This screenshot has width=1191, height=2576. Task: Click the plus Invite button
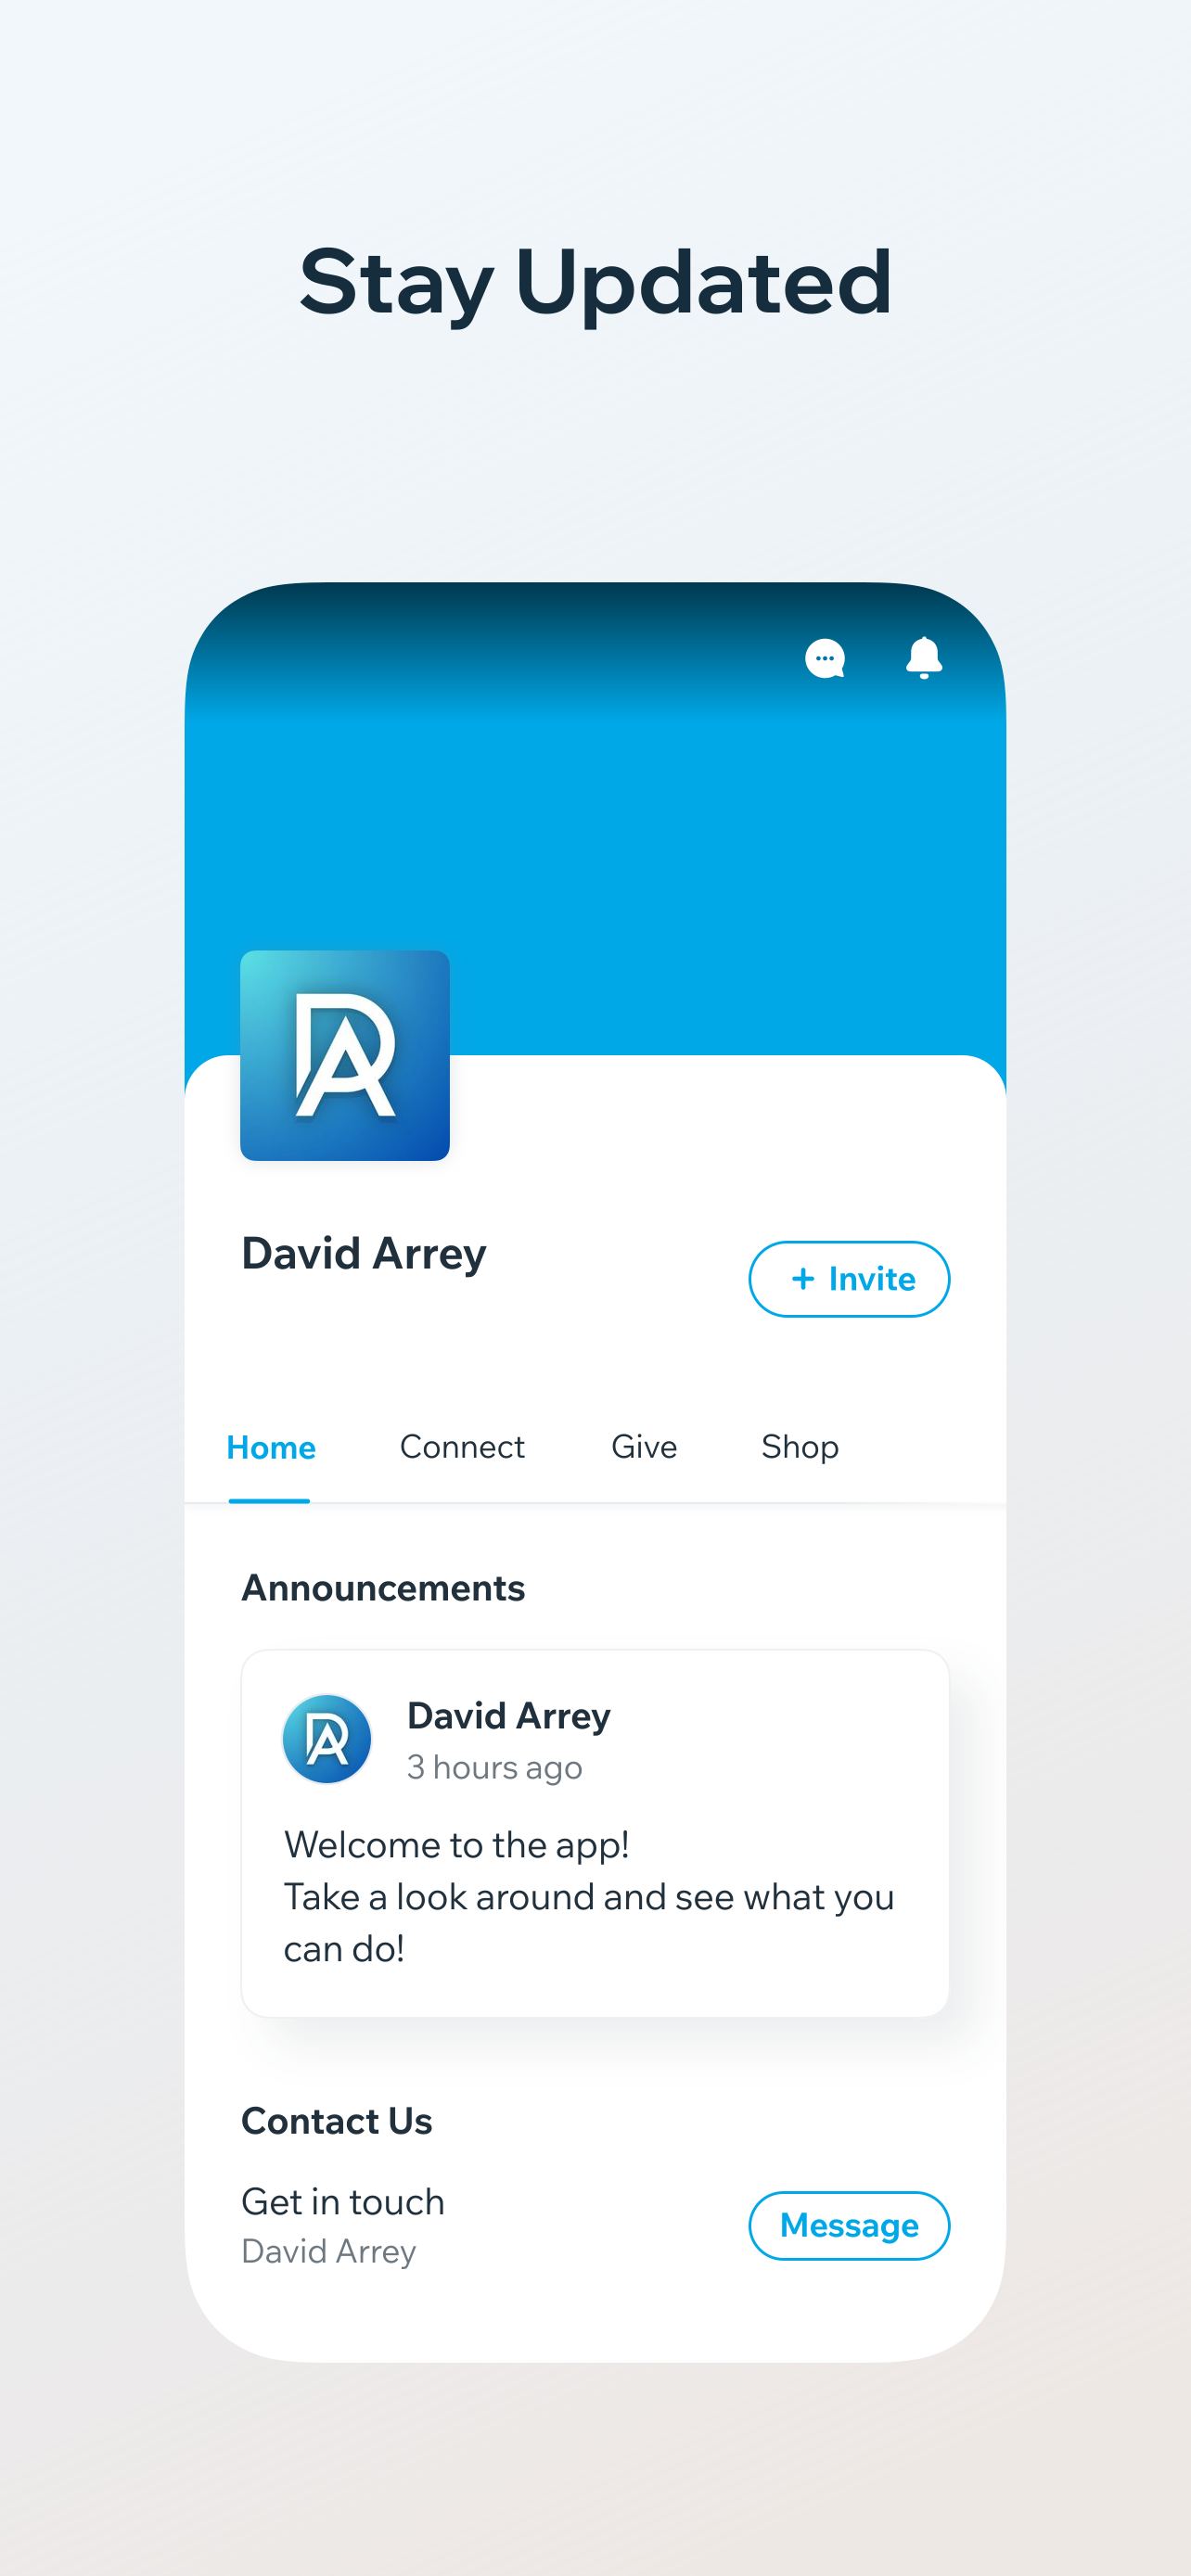coord(849,1279)
